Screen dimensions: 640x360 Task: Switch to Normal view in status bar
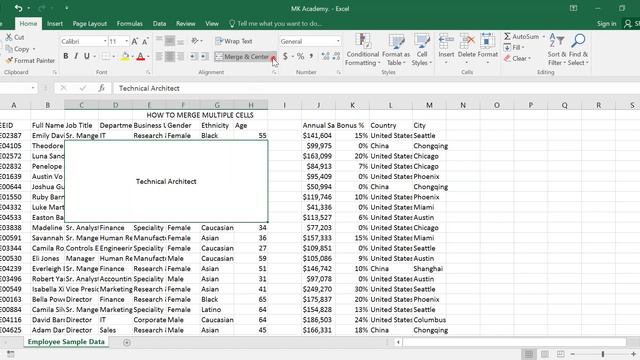(x=529, y=354)
